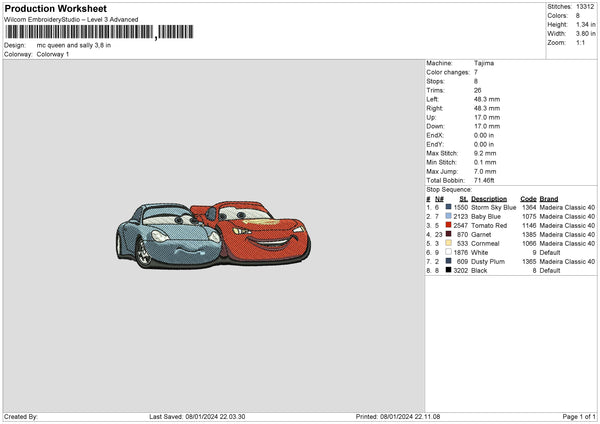Click the 'Cornmeal' description

pos(485,244)
